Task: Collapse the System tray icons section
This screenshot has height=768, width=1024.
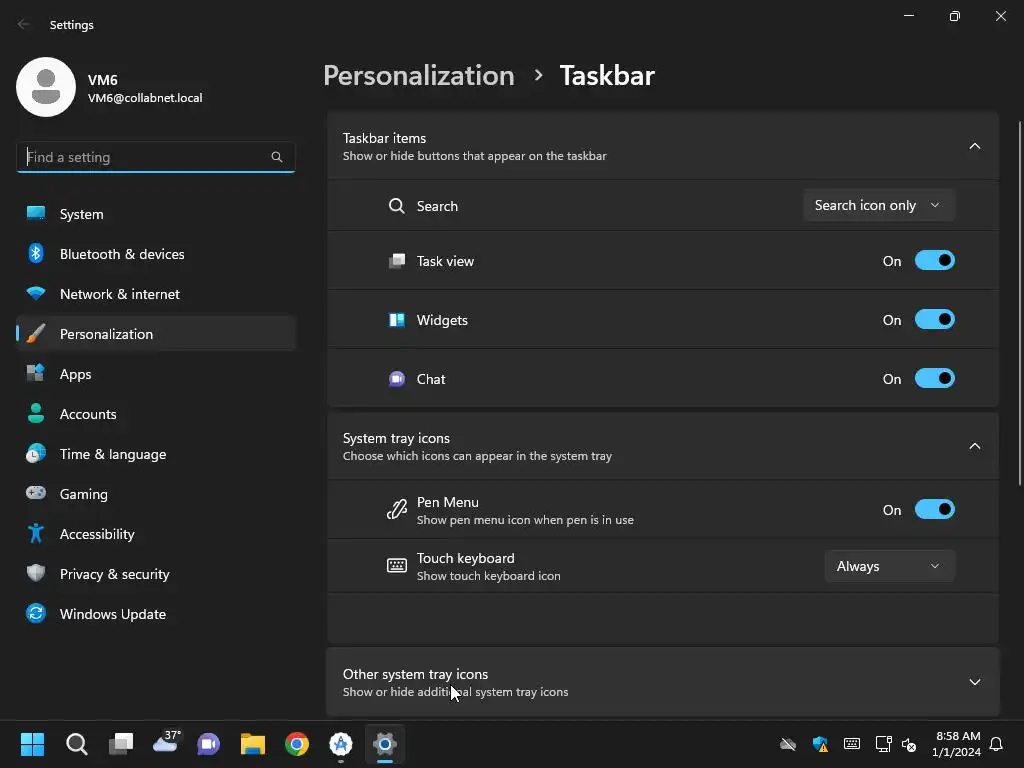Action: [974, 446]
